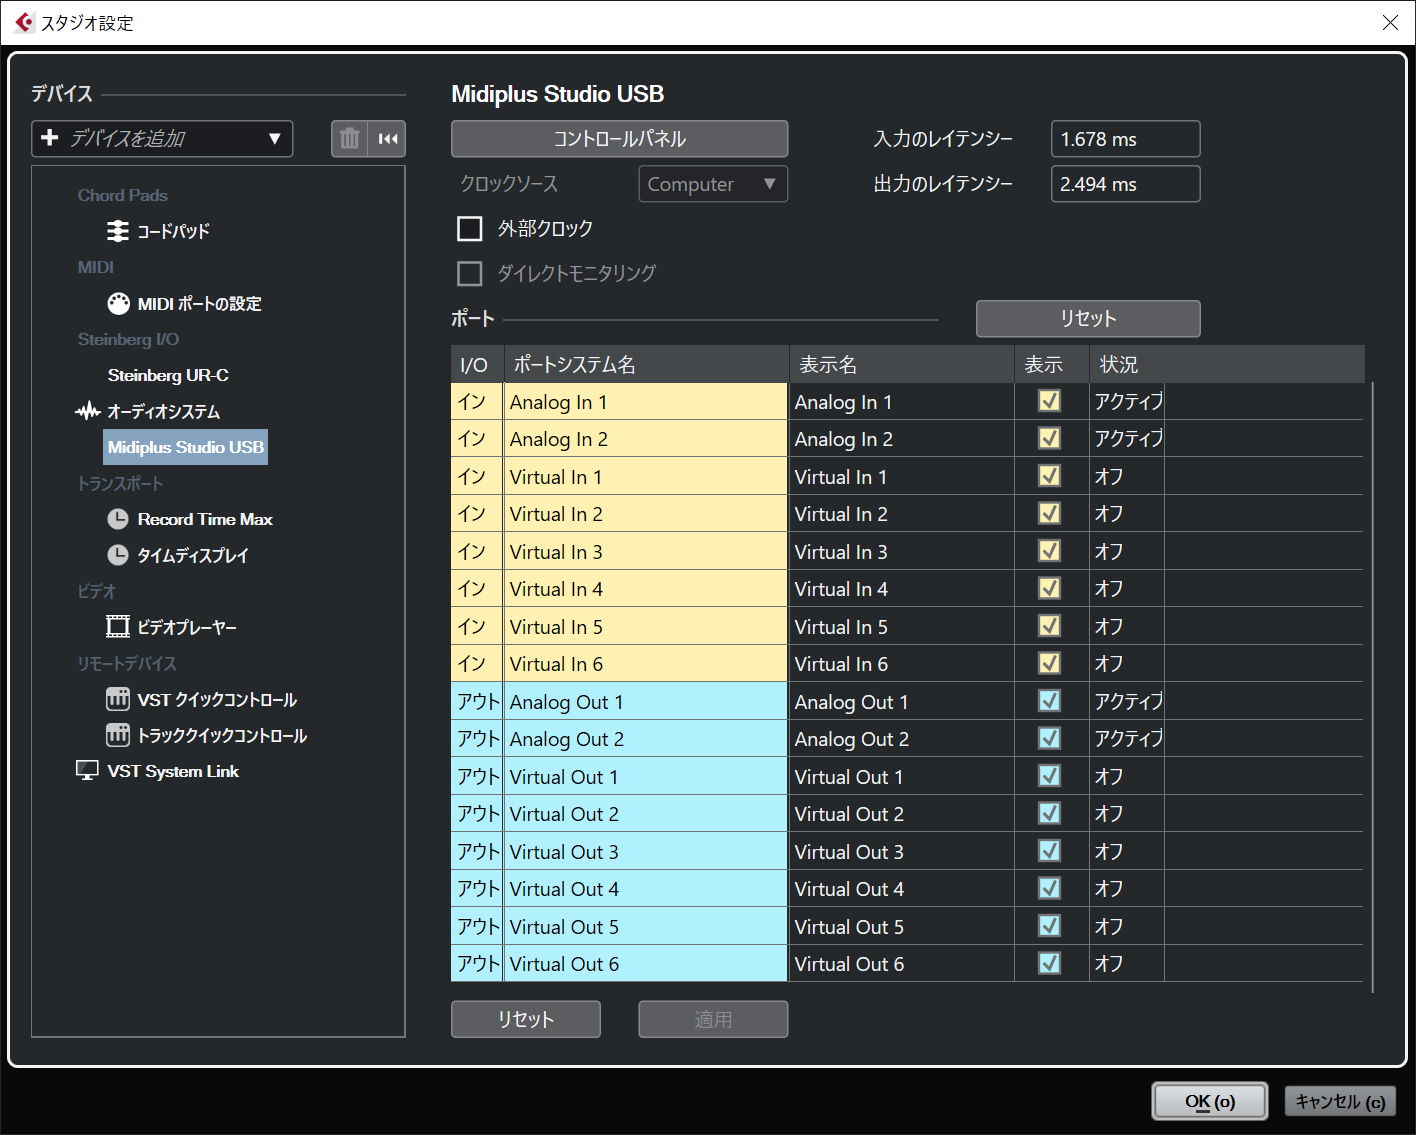Click display name cell Virtual In 3
This screenshot has width=1416, height=1135.
tap(902, 552)
